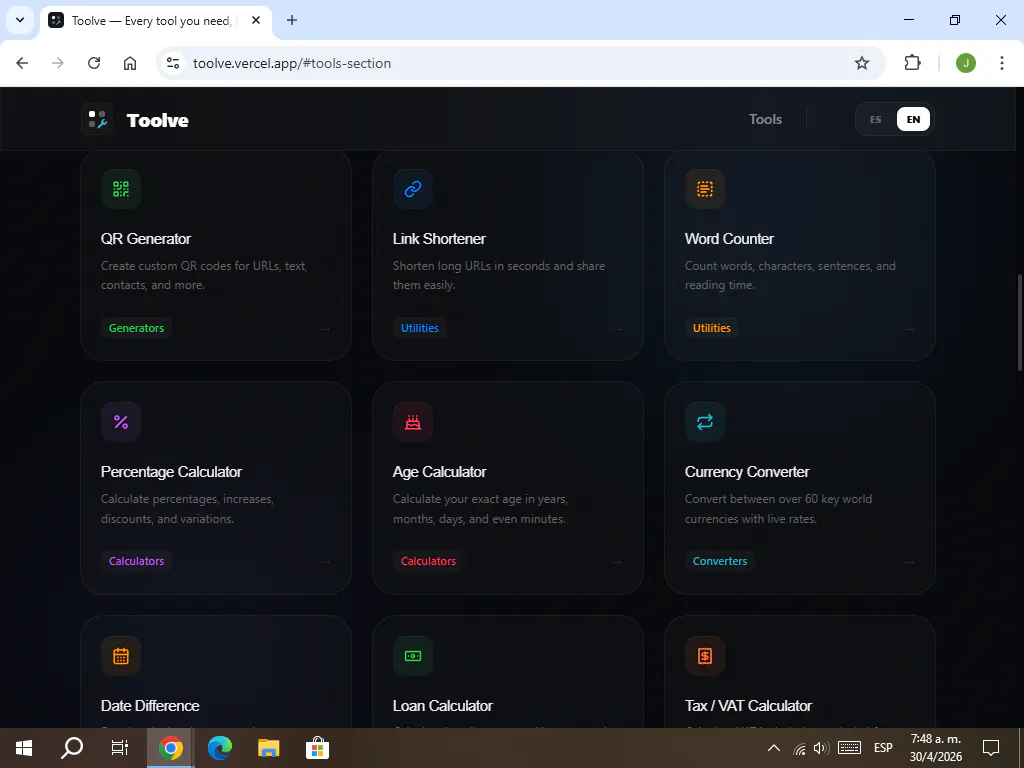Image resolution: width=1024 pixels, height=768 pixels.
Task: Open the Age Calculator cake icon
Action: [x=413, y=422]
